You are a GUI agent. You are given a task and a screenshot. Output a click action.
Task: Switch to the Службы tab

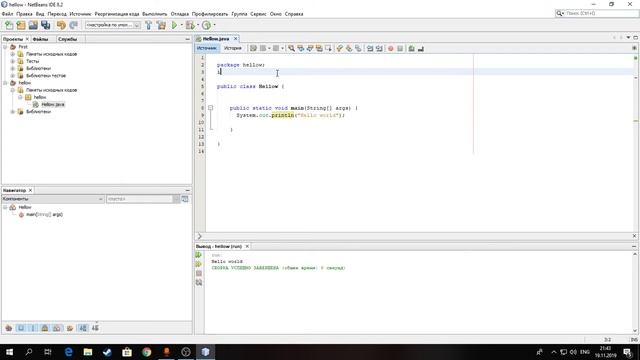click(x=67, y=39)
